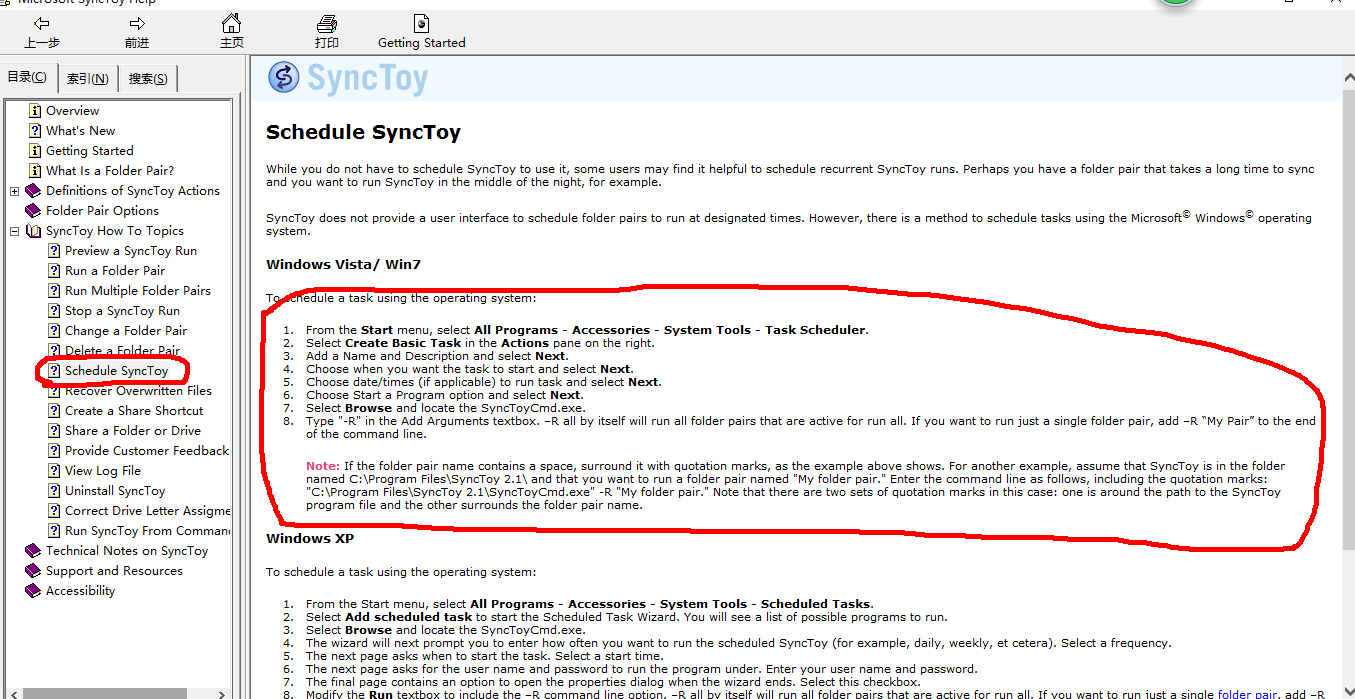
Task: Open Provide Customer Feedback topic
Action: 147,451
